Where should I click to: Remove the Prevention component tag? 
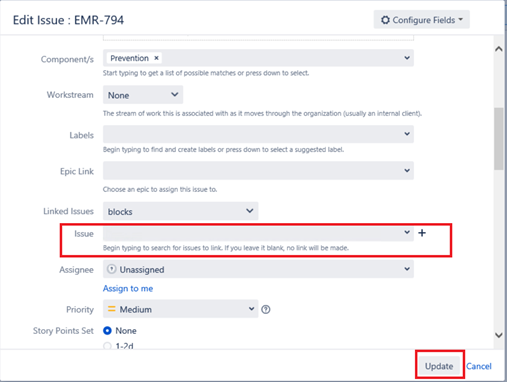coord(156,58)
